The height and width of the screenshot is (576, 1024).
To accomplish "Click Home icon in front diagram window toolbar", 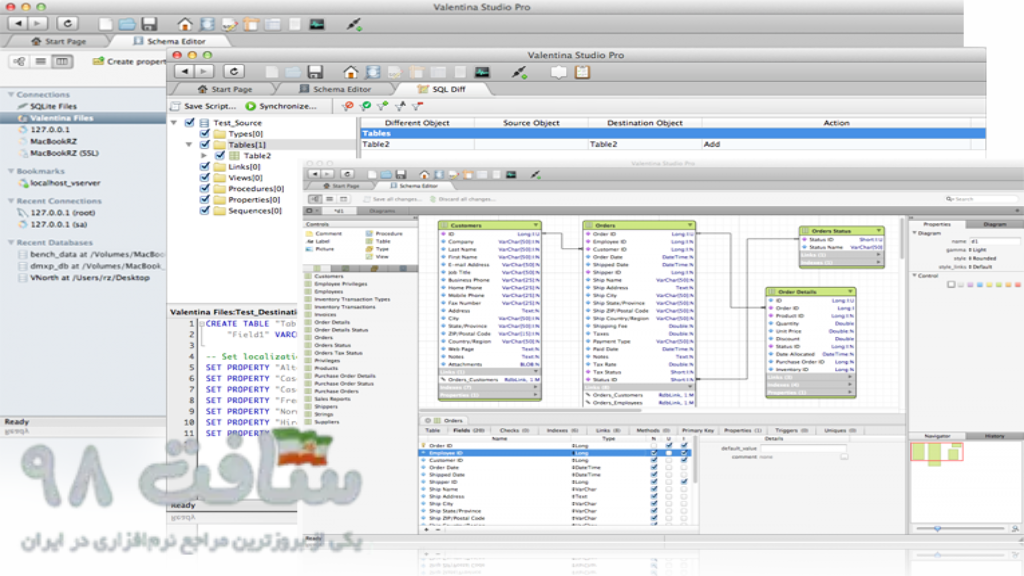I will click(x=424, y=174).
